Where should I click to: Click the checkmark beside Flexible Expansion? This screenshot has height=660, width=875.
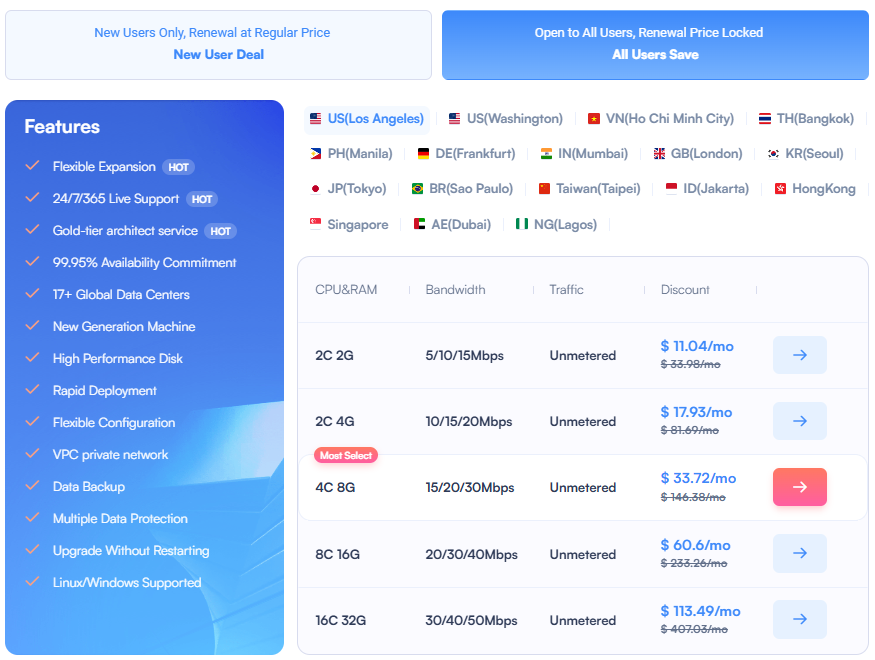[x=32, y=167]
